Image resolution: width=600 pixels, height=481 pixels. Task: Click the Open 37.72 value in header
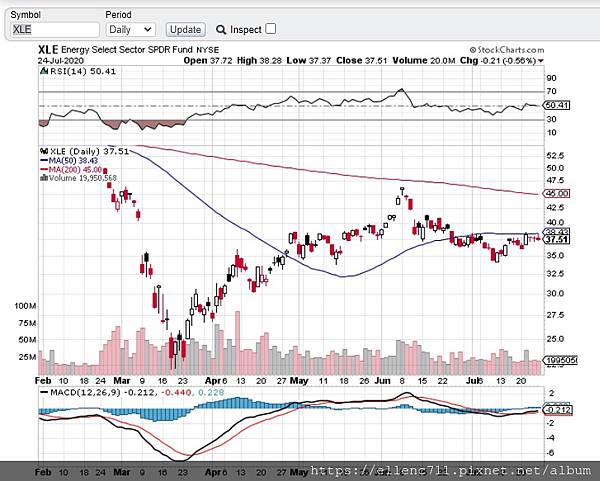[x=208, y=60]
